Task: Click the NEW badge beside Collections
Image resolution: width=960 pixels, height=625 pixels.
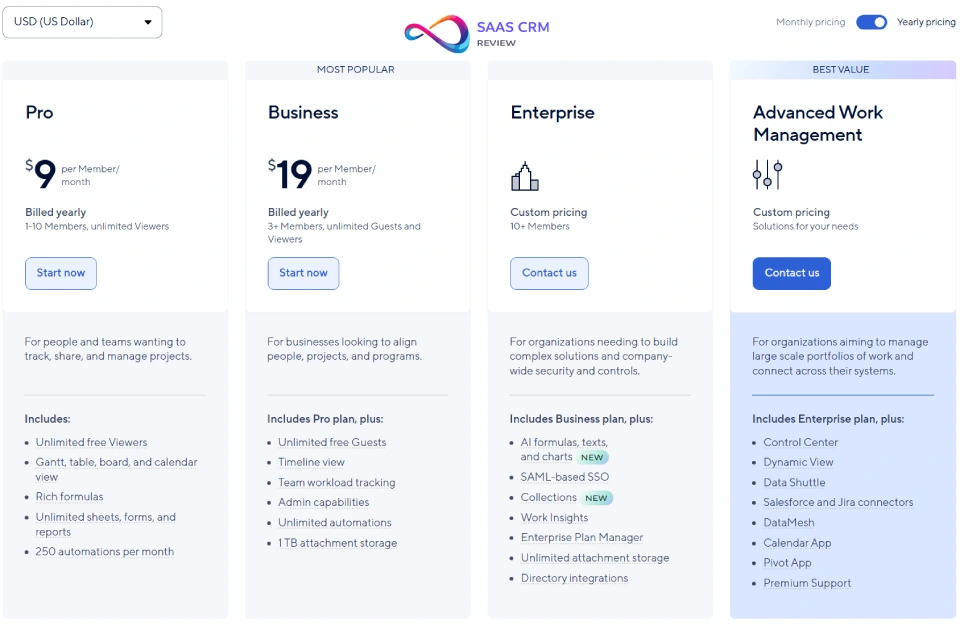Action: pyautogui.click(x=597, y=498)
